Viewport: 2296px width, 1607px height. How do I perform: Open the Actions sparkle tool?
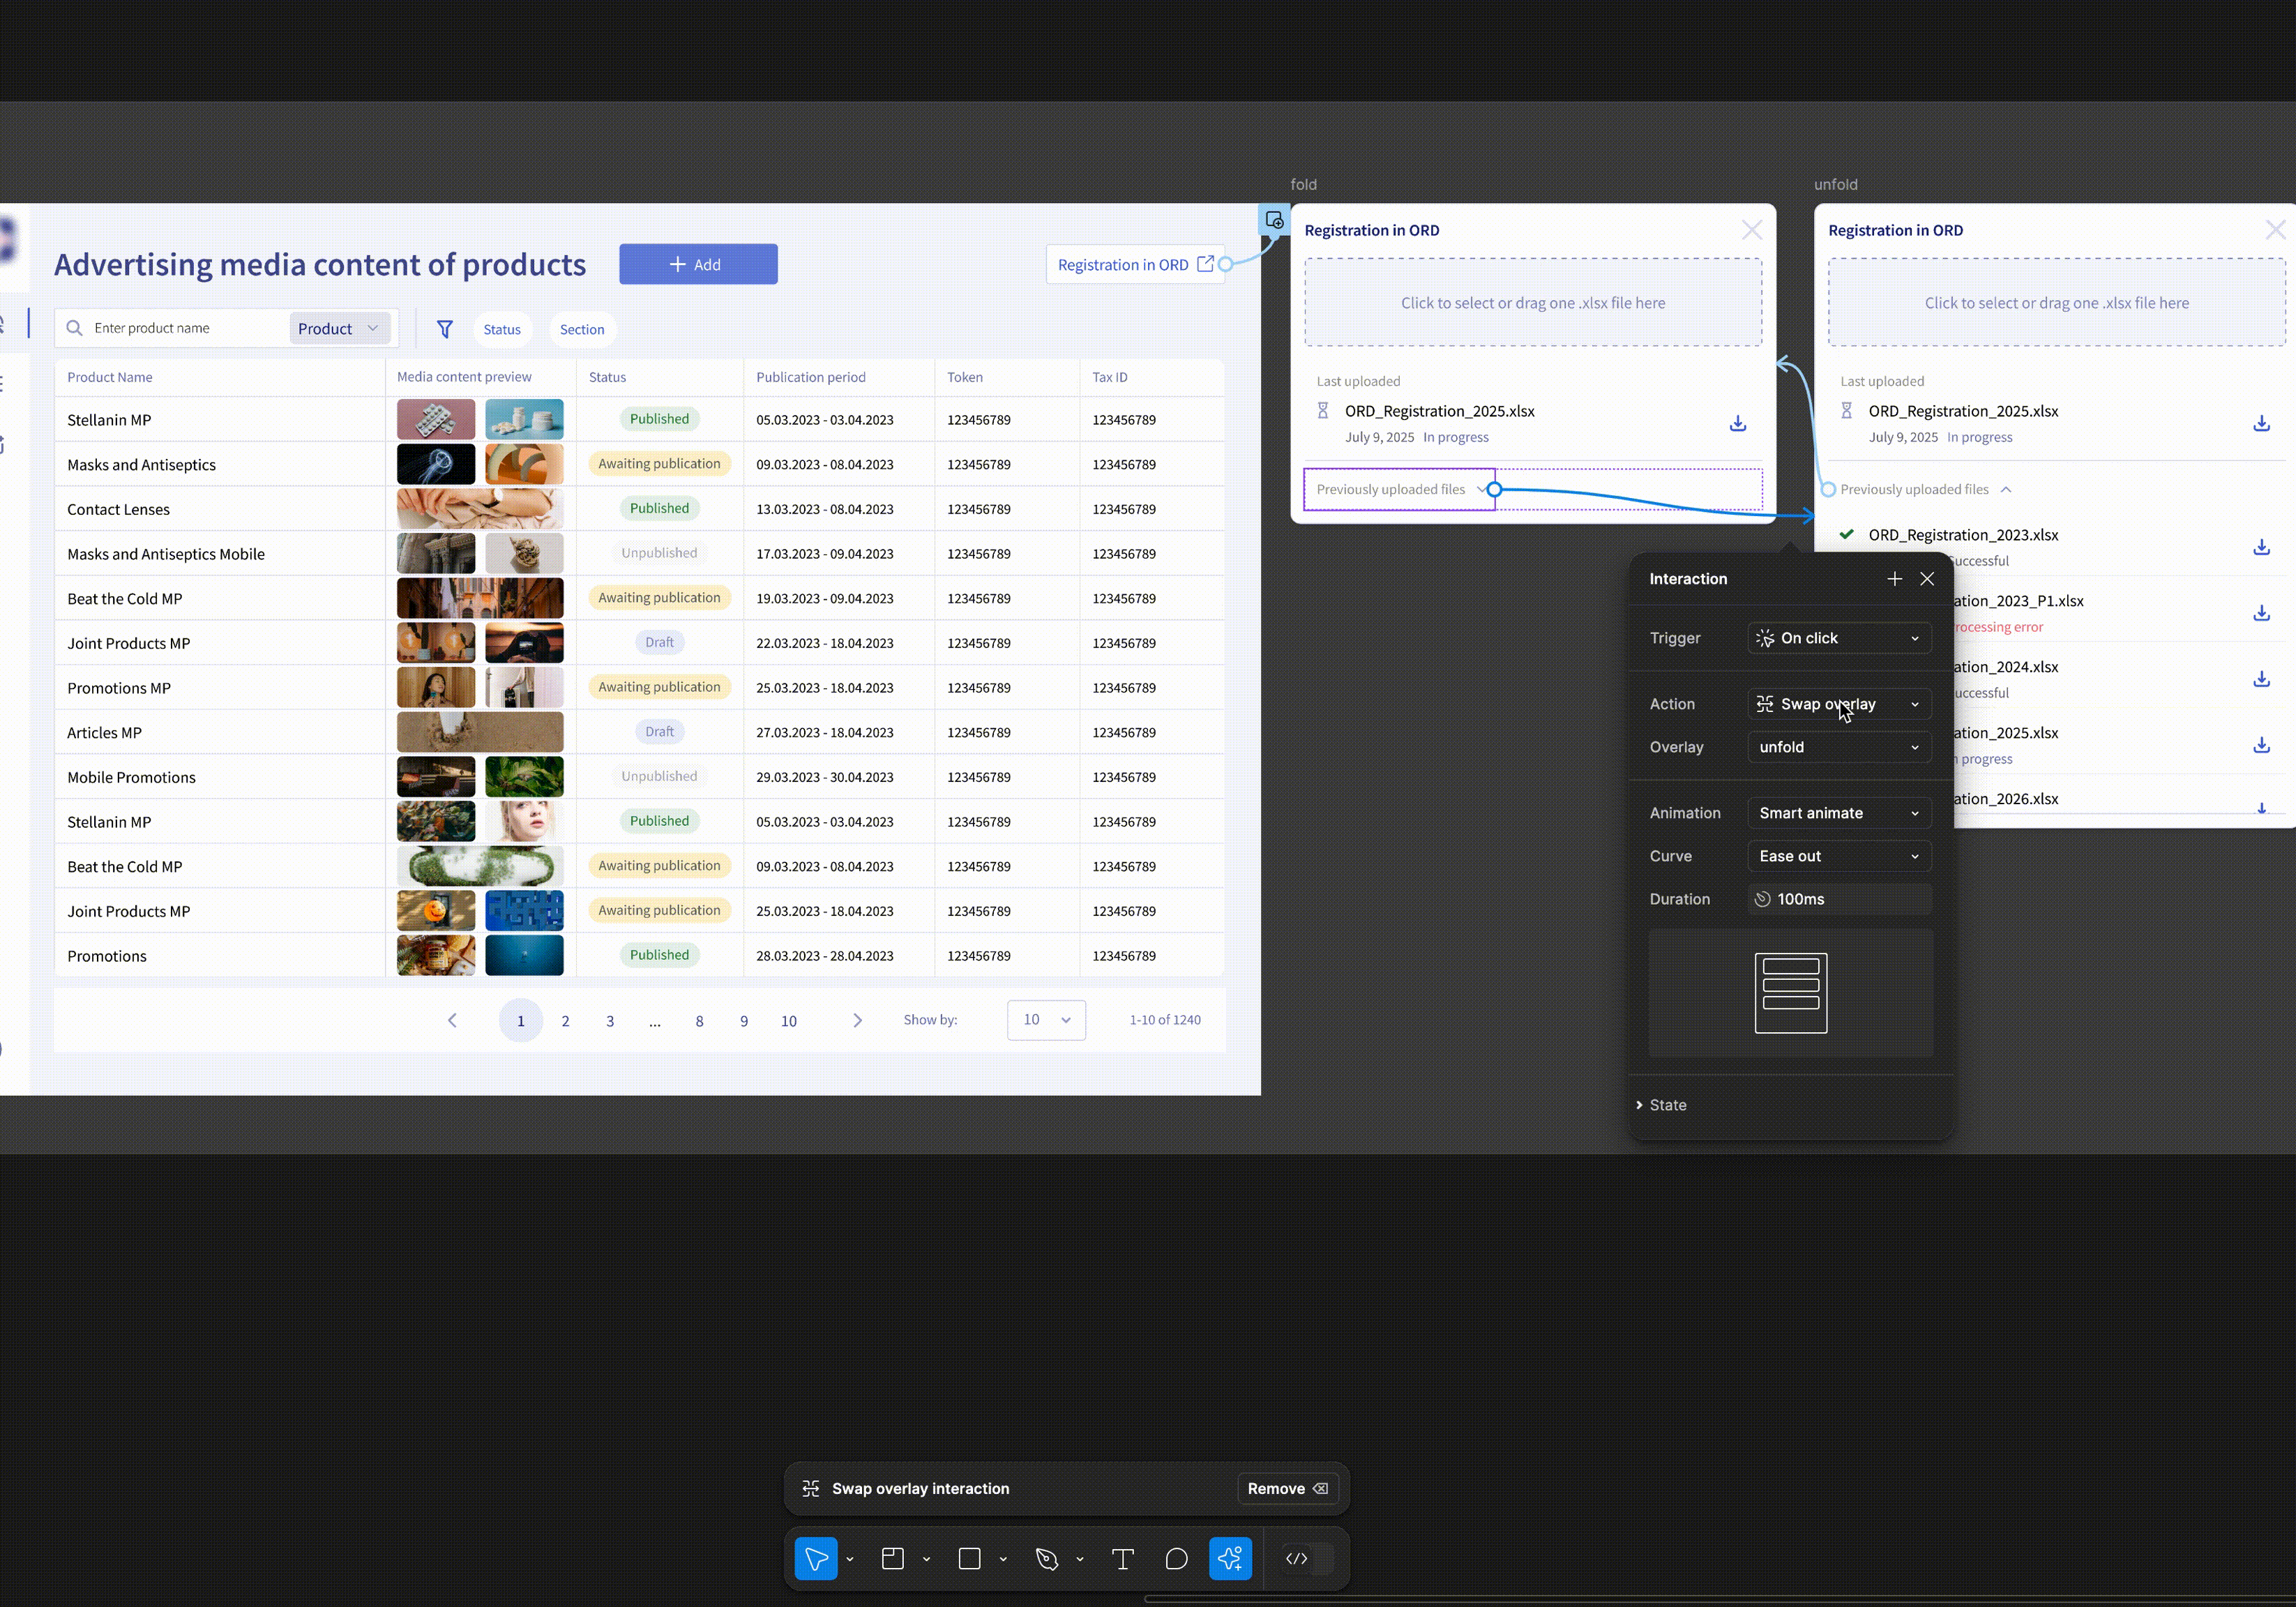click(x=1230, y=1558)
